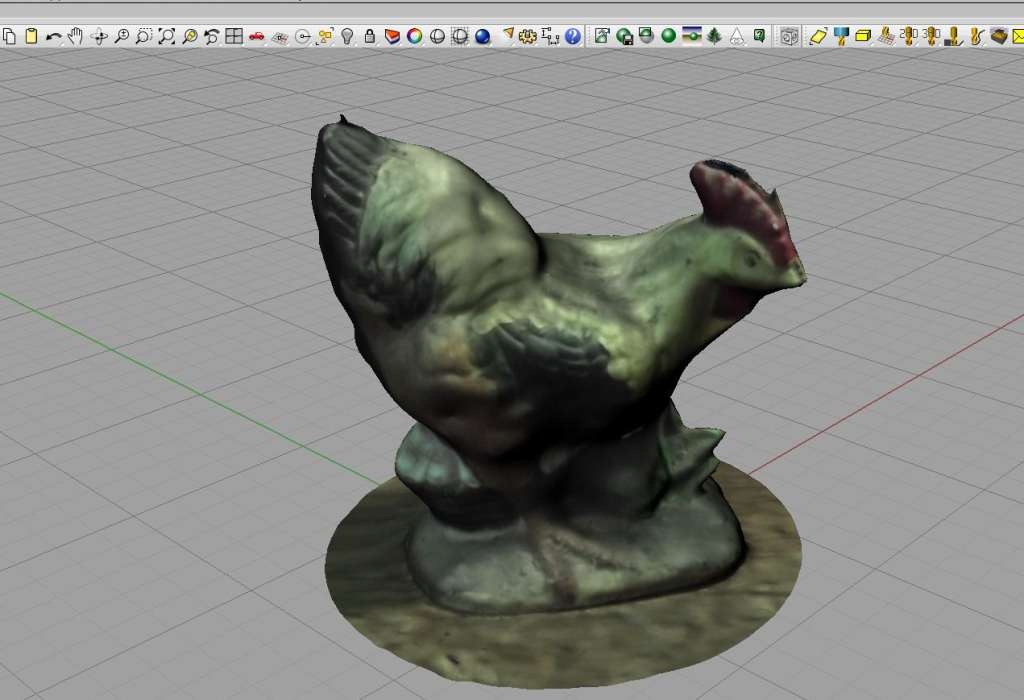Open Options with the gear icon
This screenshot has height=700, width=1024.
pos(528,37)
